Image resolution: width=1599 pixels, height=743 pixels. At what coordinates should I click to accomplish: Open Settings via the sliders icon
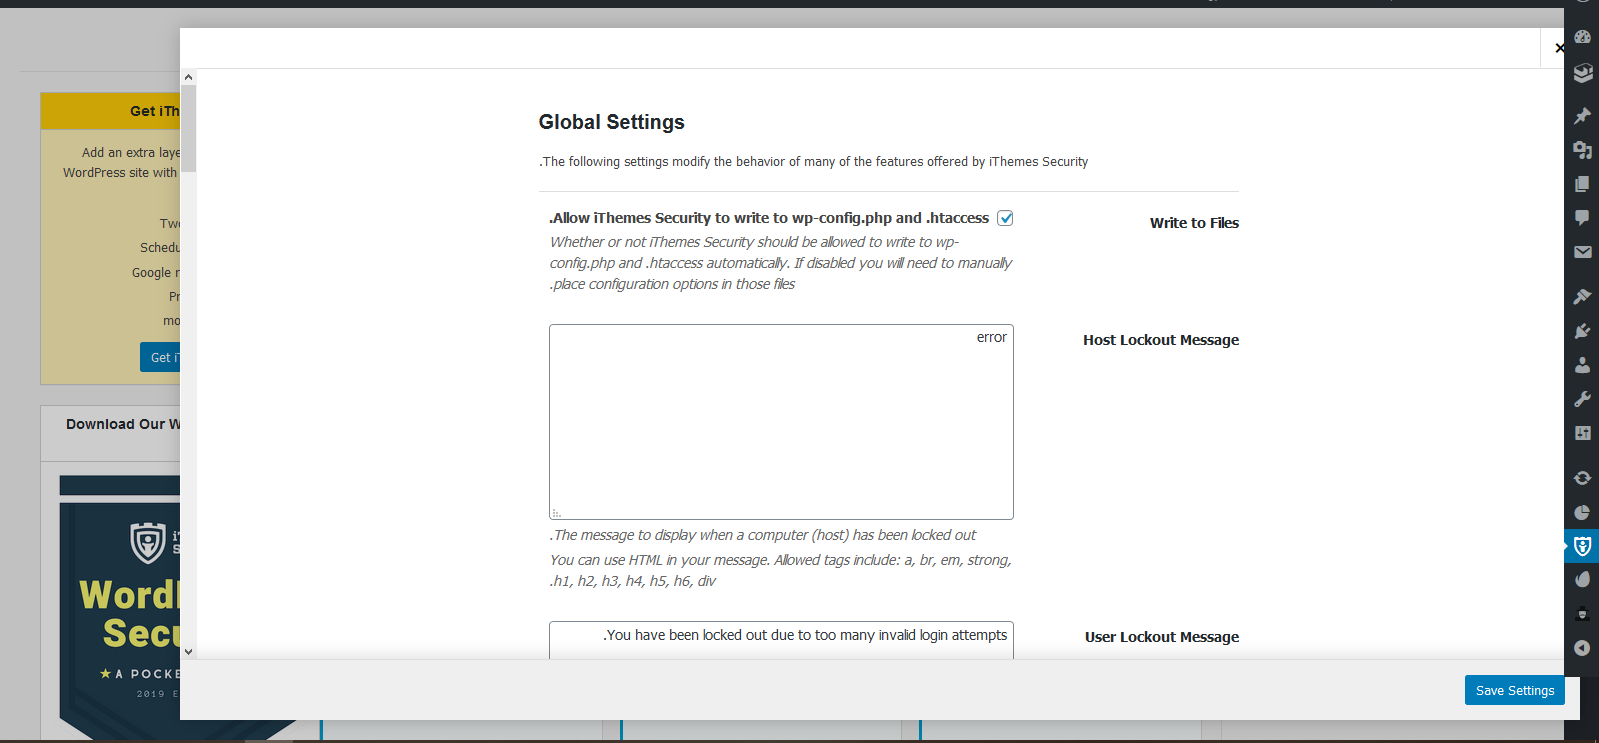point(1582,433)
